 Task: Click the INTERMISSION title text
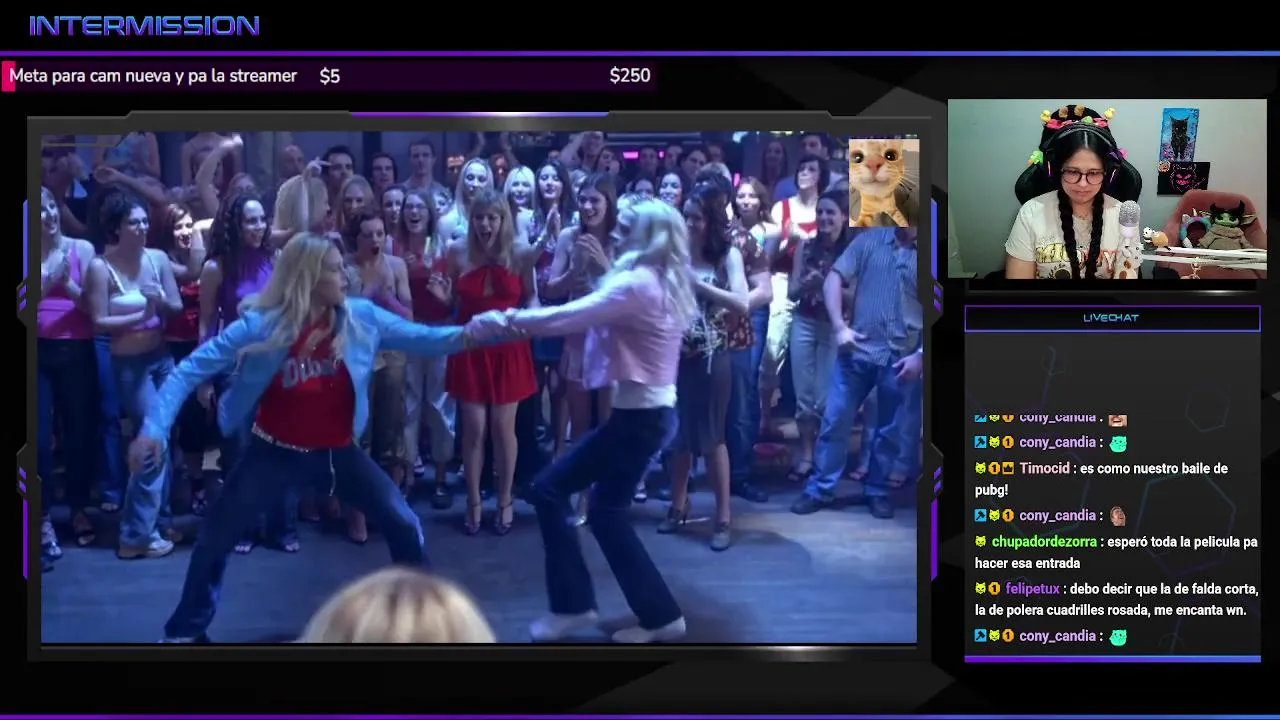coord(144,26)
